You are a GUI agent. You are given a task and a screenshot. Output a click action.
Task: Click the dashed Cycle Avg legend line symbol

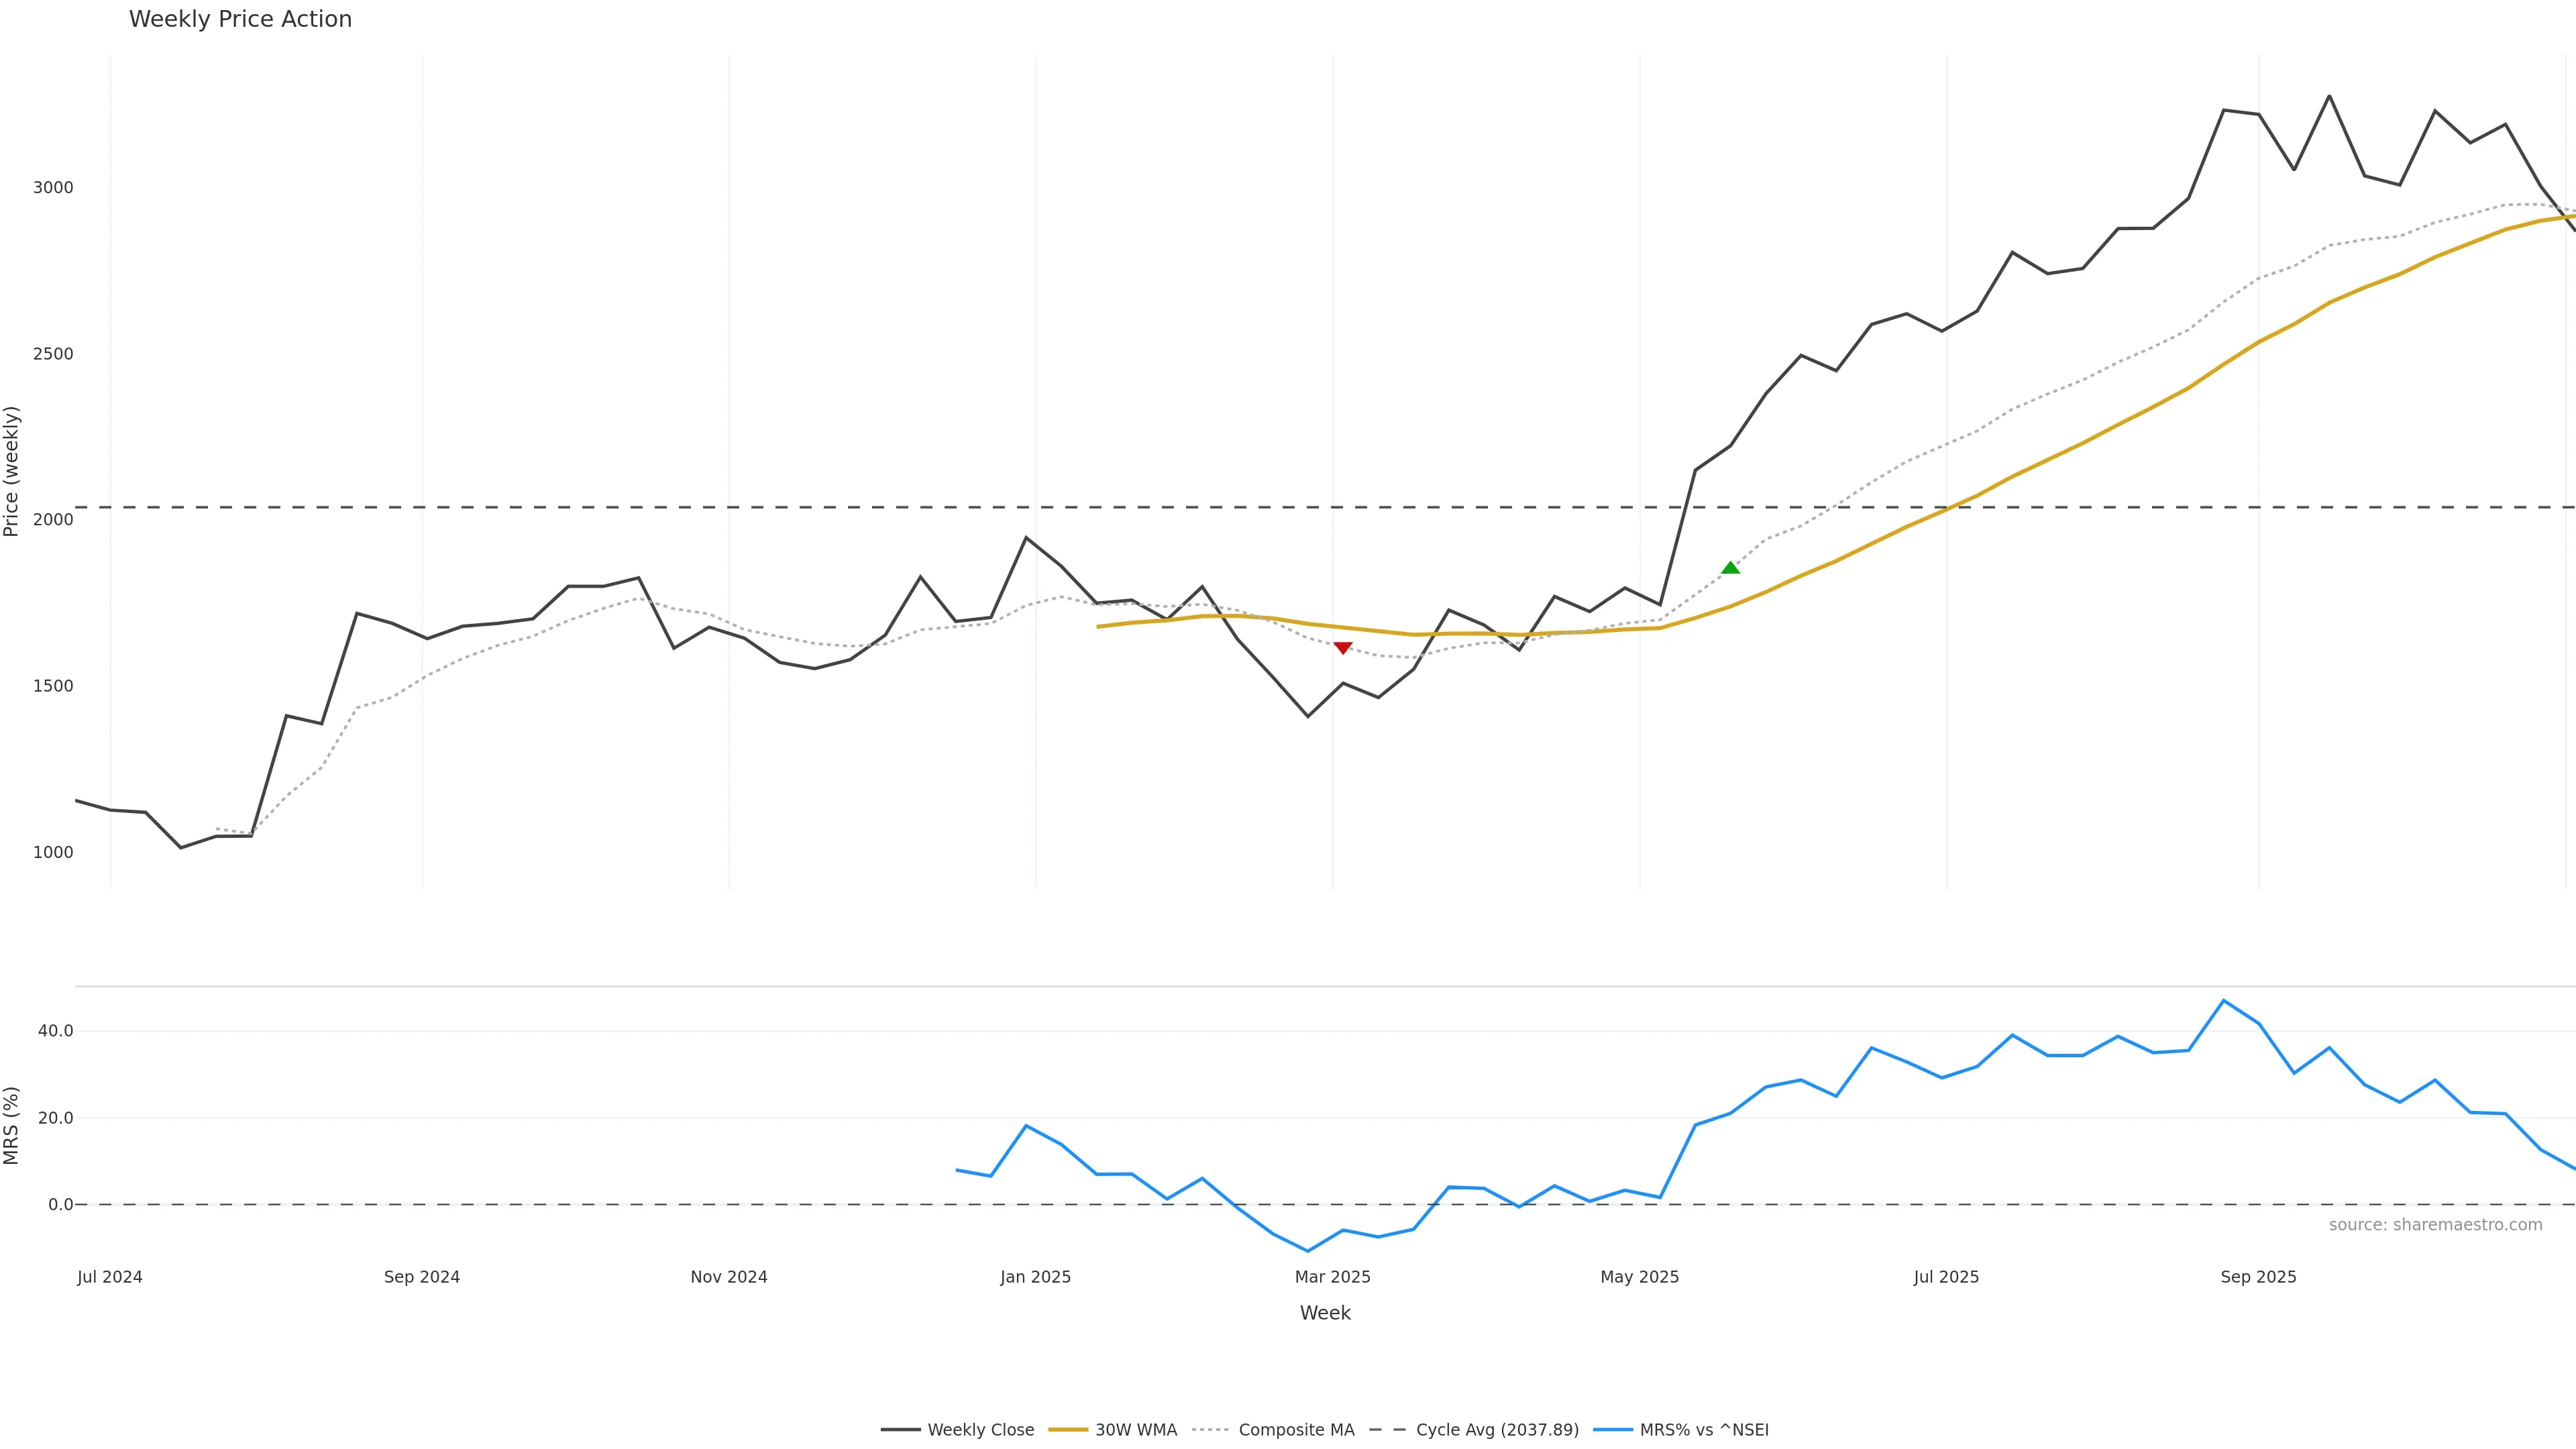click(1387, 1430)
